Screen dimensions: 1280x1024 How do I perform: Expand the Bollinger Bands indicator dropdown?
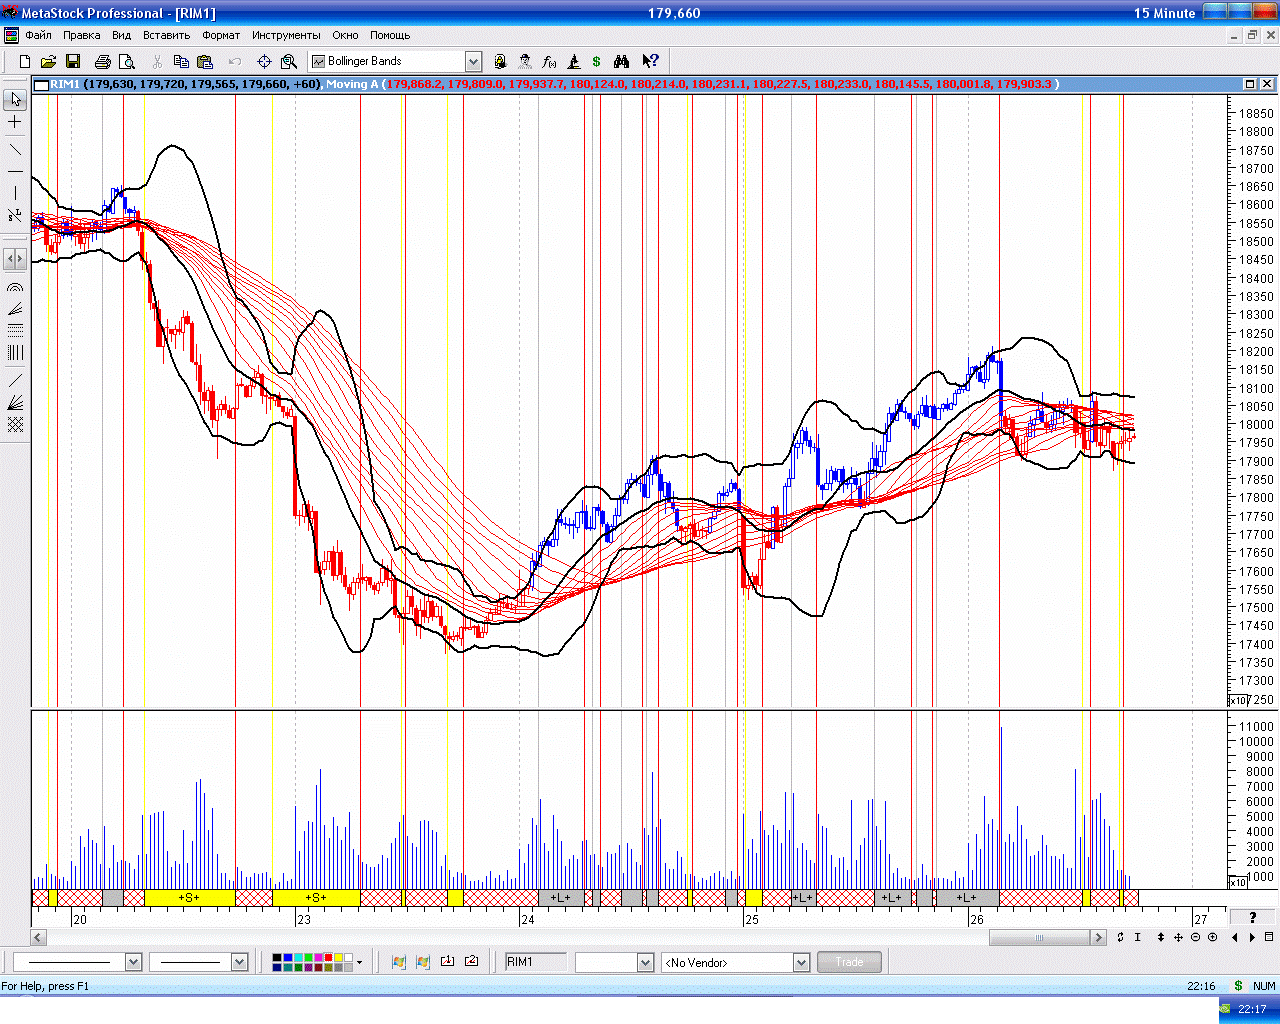[x=474, y=62]
